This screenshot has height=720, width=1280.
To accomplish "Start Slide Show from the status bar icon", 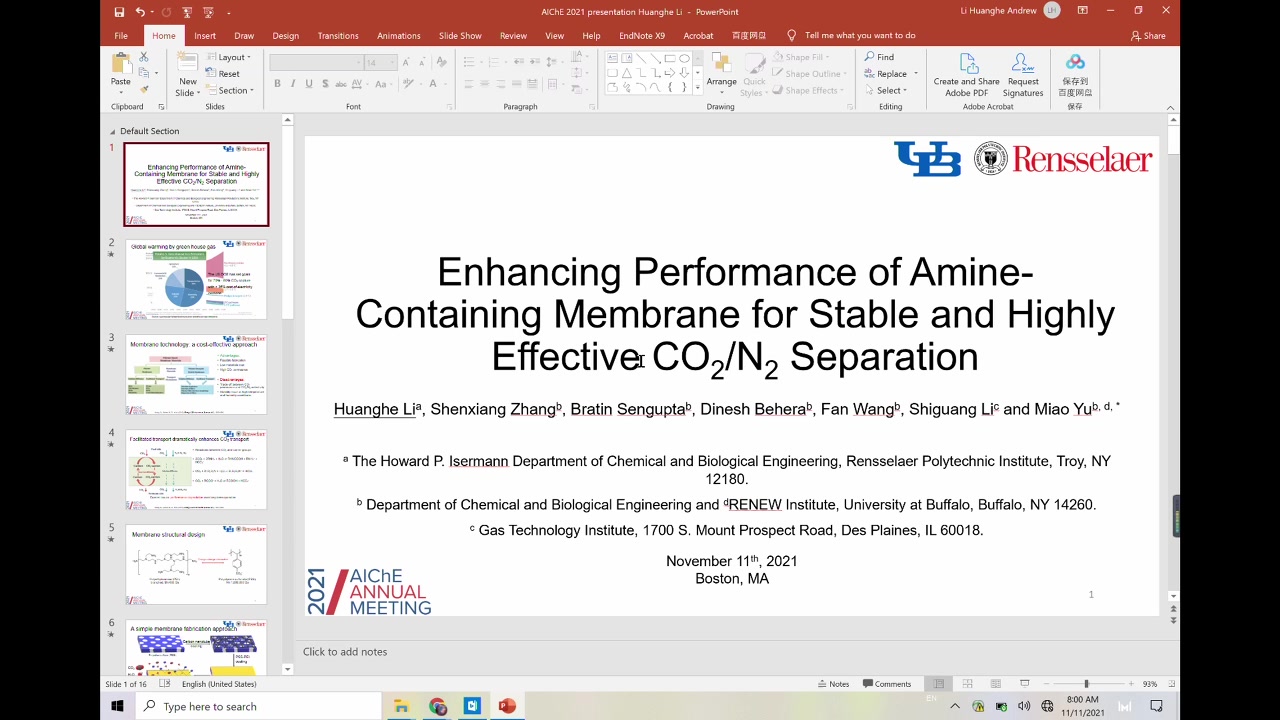I will tap(1024, 684).
